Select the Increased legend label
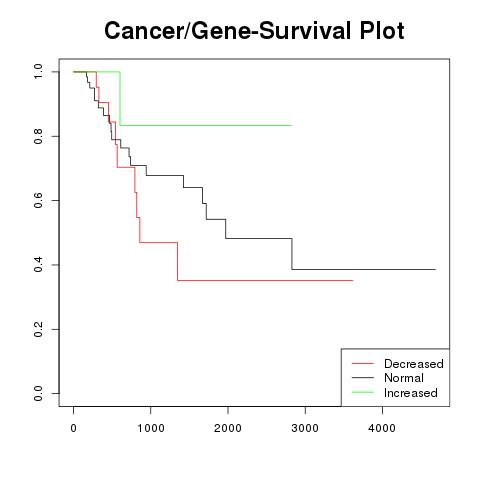The width and height of the screenshot is (480, 480). tap(411, 393)
